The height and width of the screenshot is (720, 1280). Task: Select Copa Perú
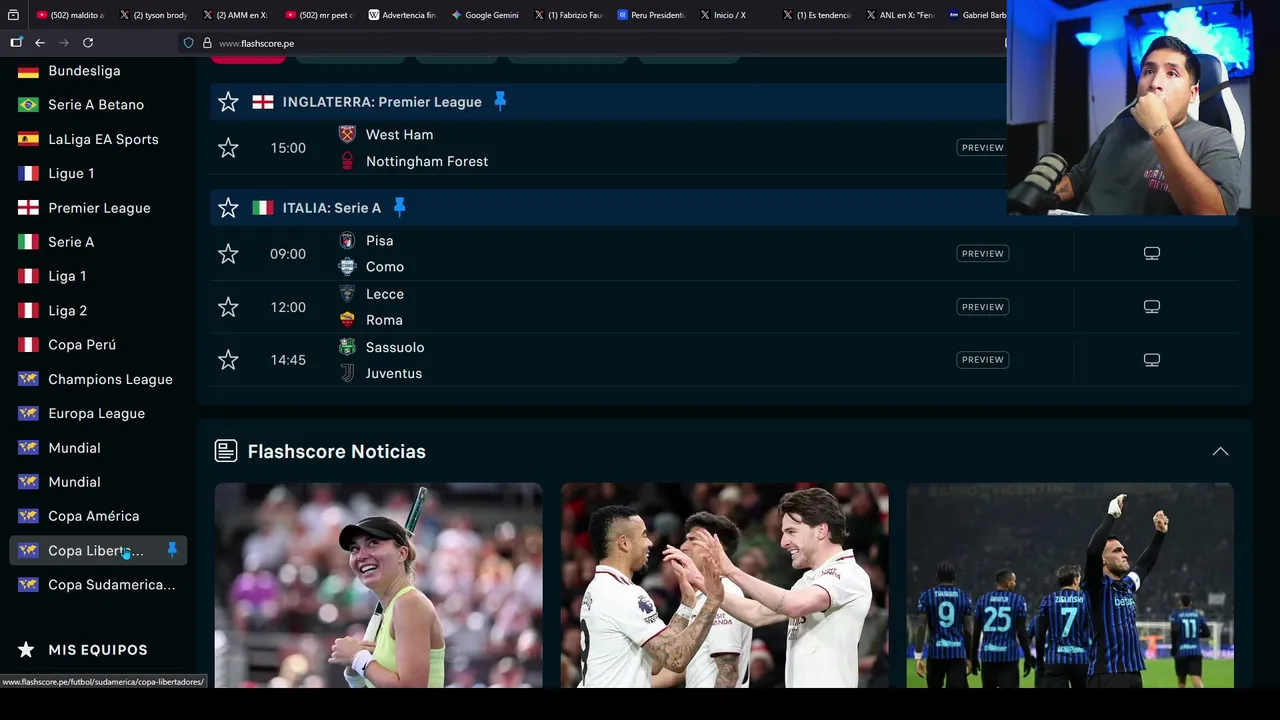coord(82,345)
